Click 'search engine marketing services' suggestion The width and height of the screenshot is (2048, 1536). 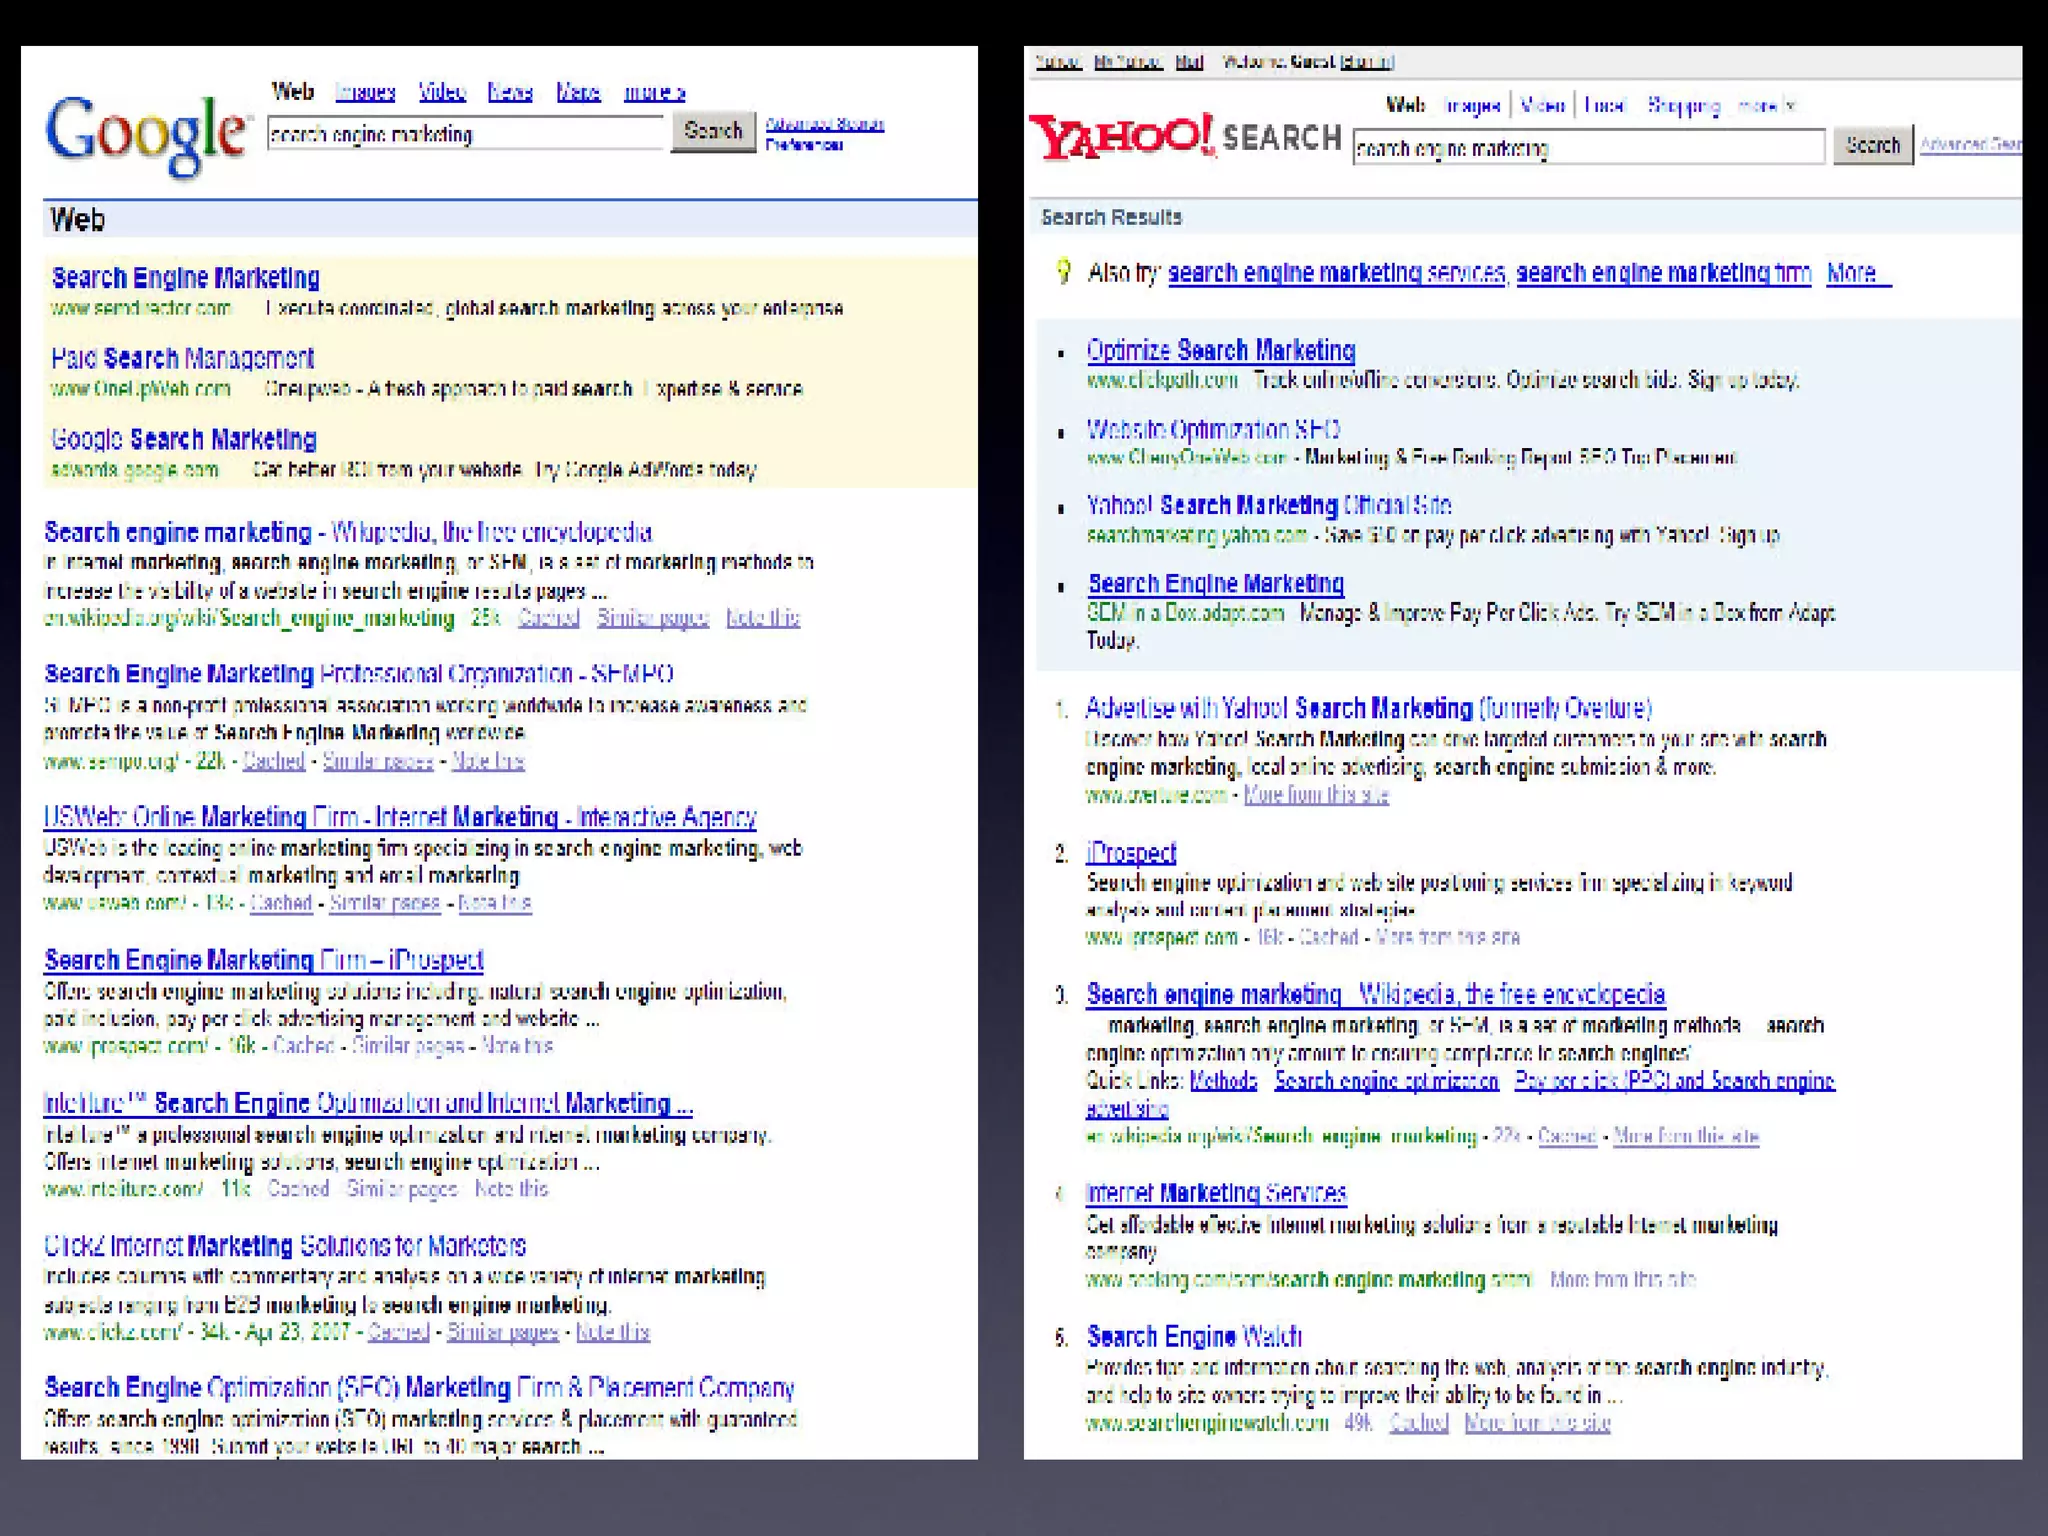tap(1336, 273)
